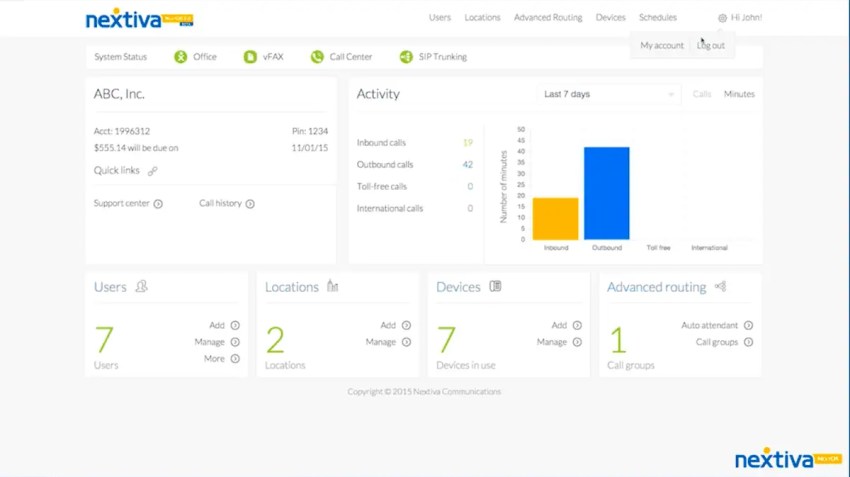The height and width of the screenshot is (477, 850).
Task: Click the Office status icon
Action: [x=181, y=56]
